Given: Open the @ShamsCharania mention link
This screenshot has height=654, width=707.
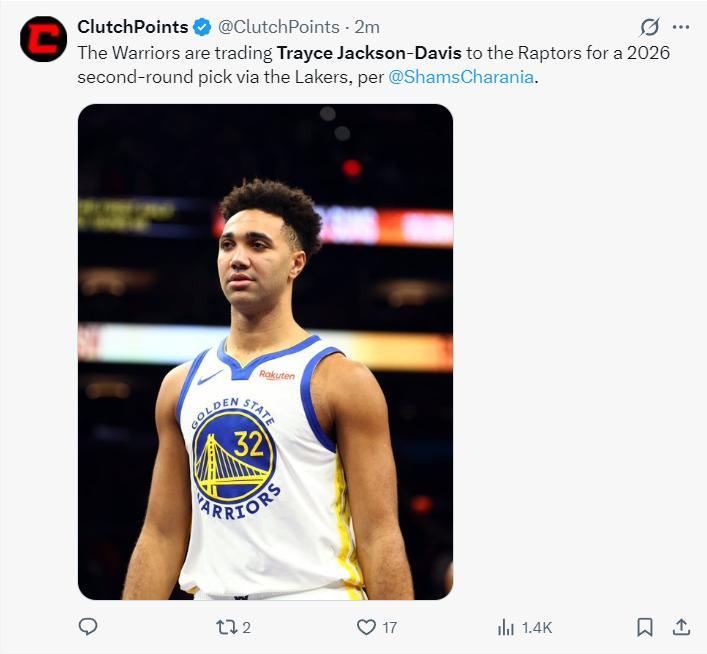Looking at the screenshot, I should [461, 75].
